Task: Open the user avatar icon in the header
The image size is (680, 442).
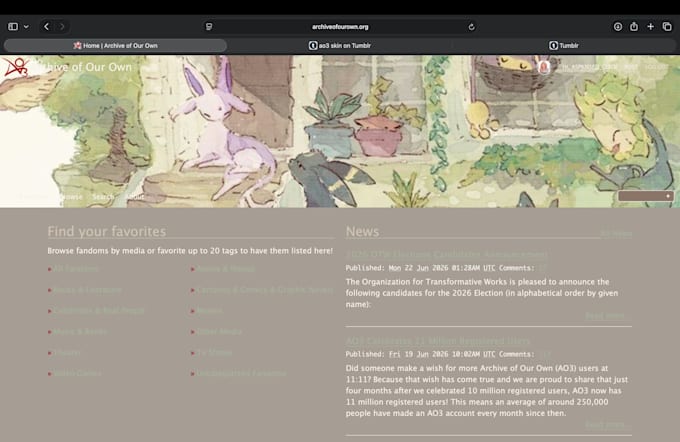Action: click(x=544, y=67)
